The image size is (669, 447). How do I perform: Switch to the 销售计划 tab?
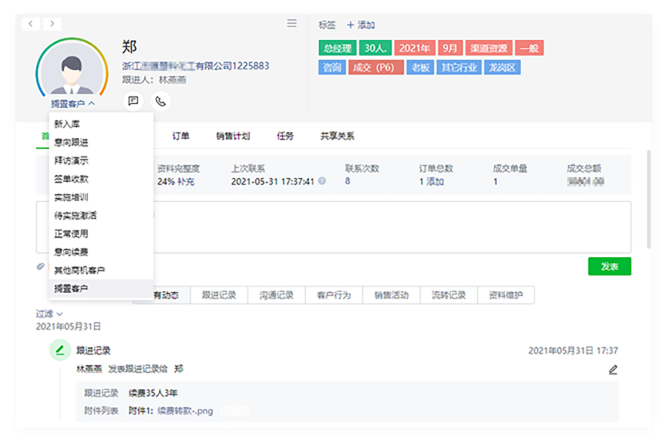pos(233,136)
